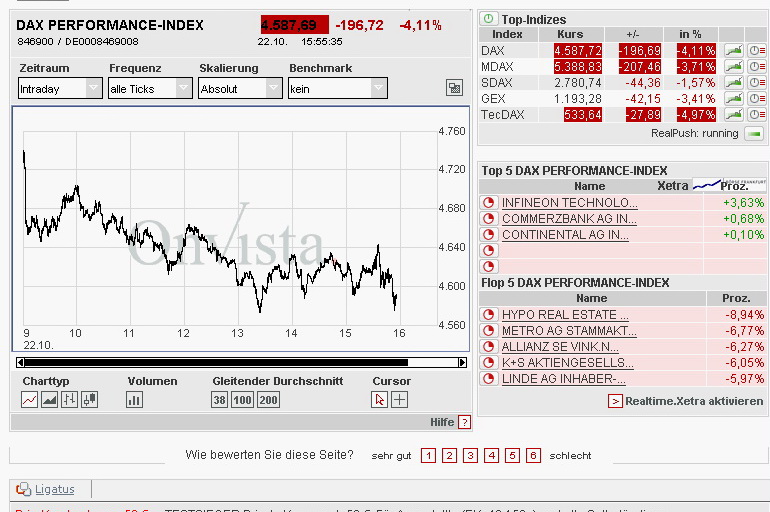The width and height of the screenshot is (770, 512).
Task: Click the chart export icon beside Benchmark
Action: point(454,88)
